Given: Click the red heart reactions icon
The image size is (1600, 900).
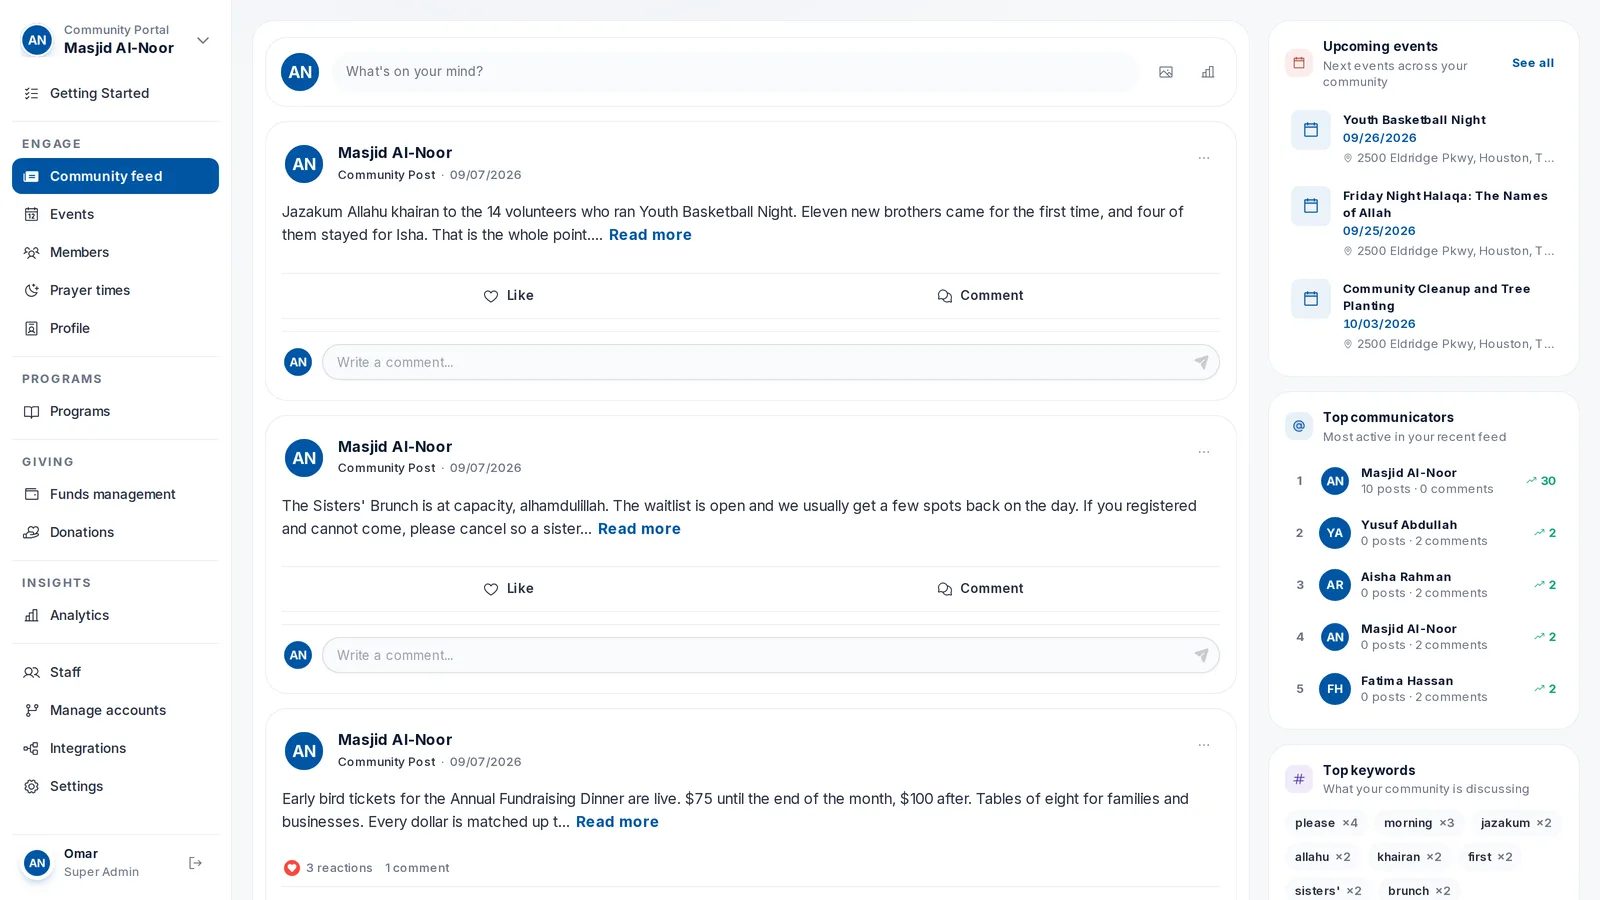Looking at the screenshot, I should click(x=292, y=868).
